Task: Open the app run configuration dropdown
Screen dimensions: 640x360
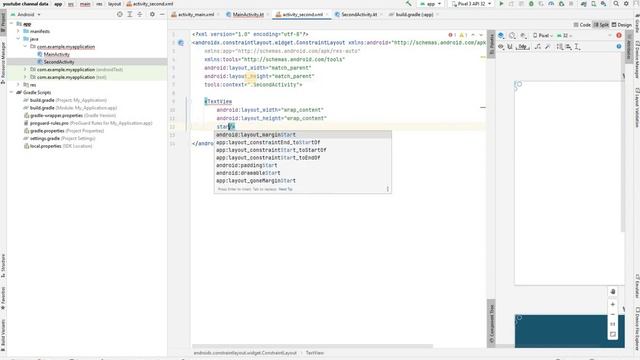Action: pyautogui.click(x=431, y=4)
